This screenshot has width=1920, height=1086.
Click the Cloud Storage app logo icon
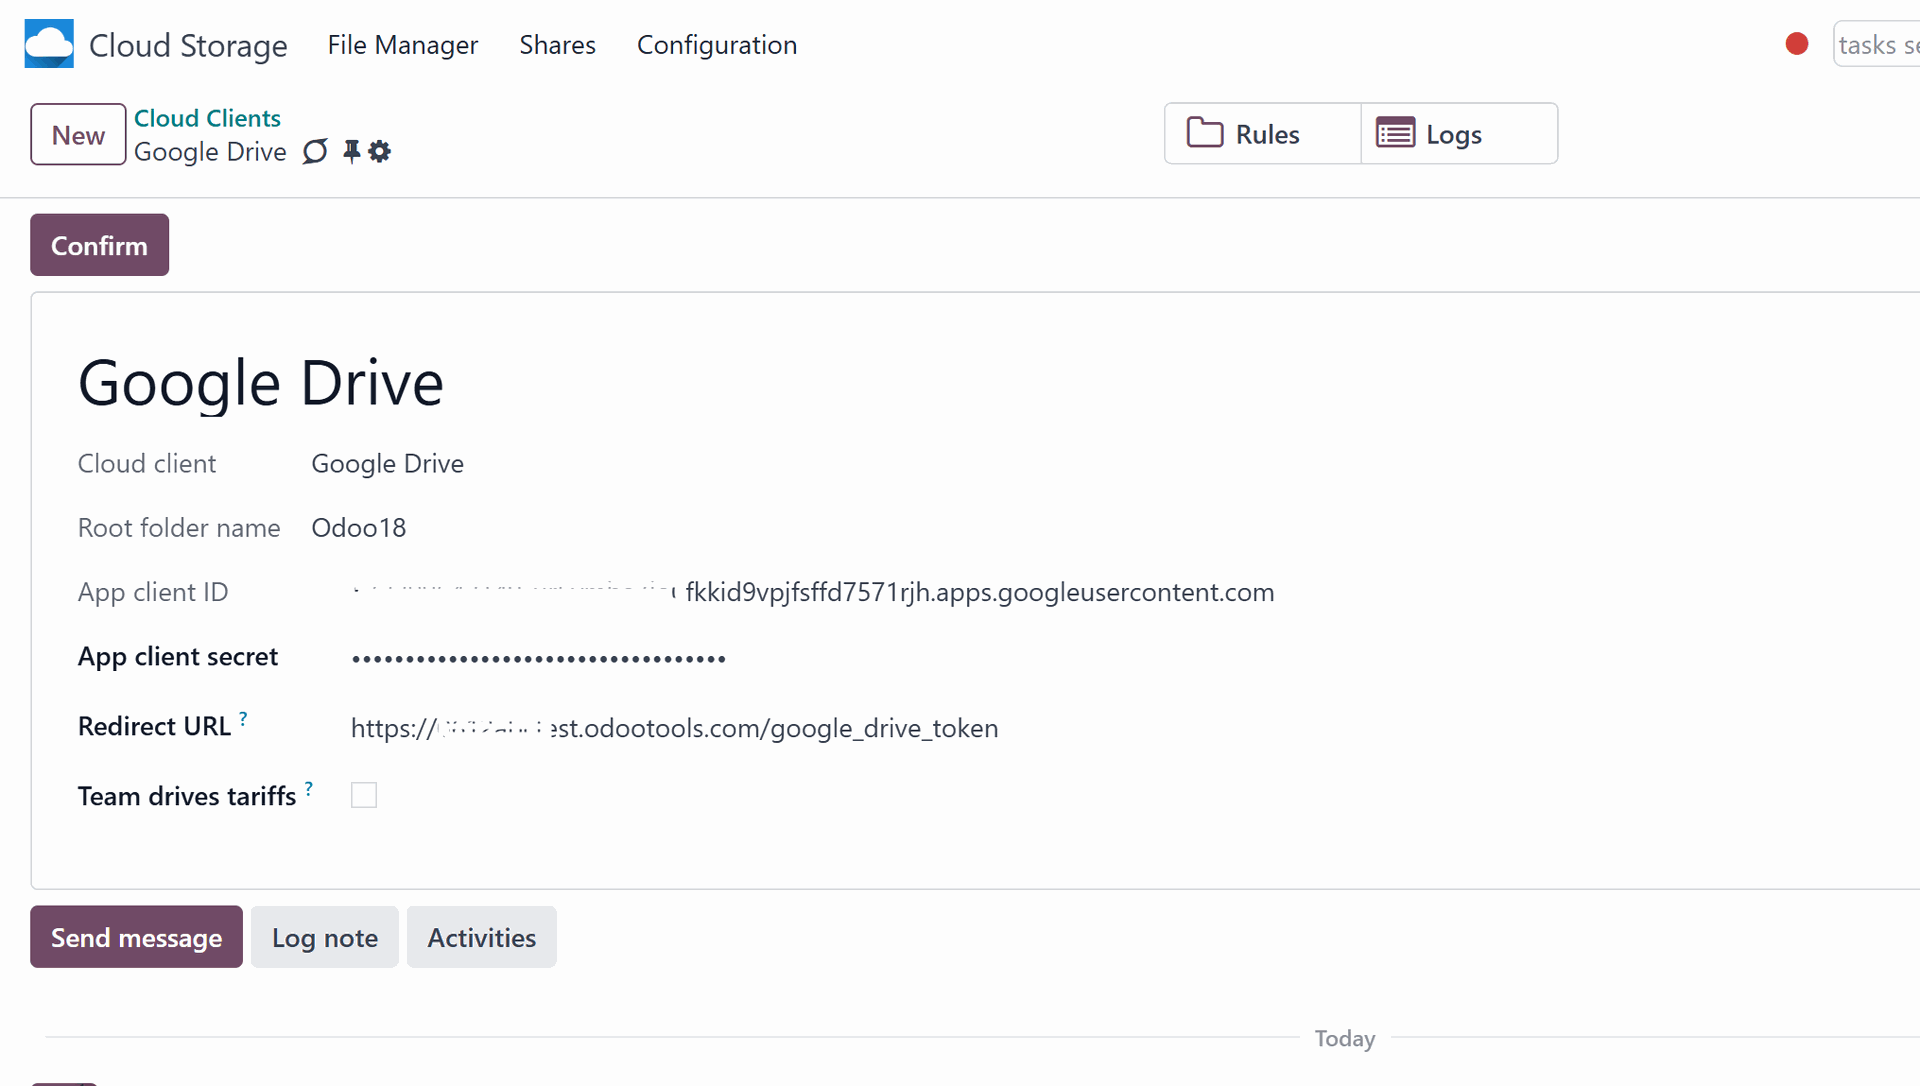tap(49, 44)
